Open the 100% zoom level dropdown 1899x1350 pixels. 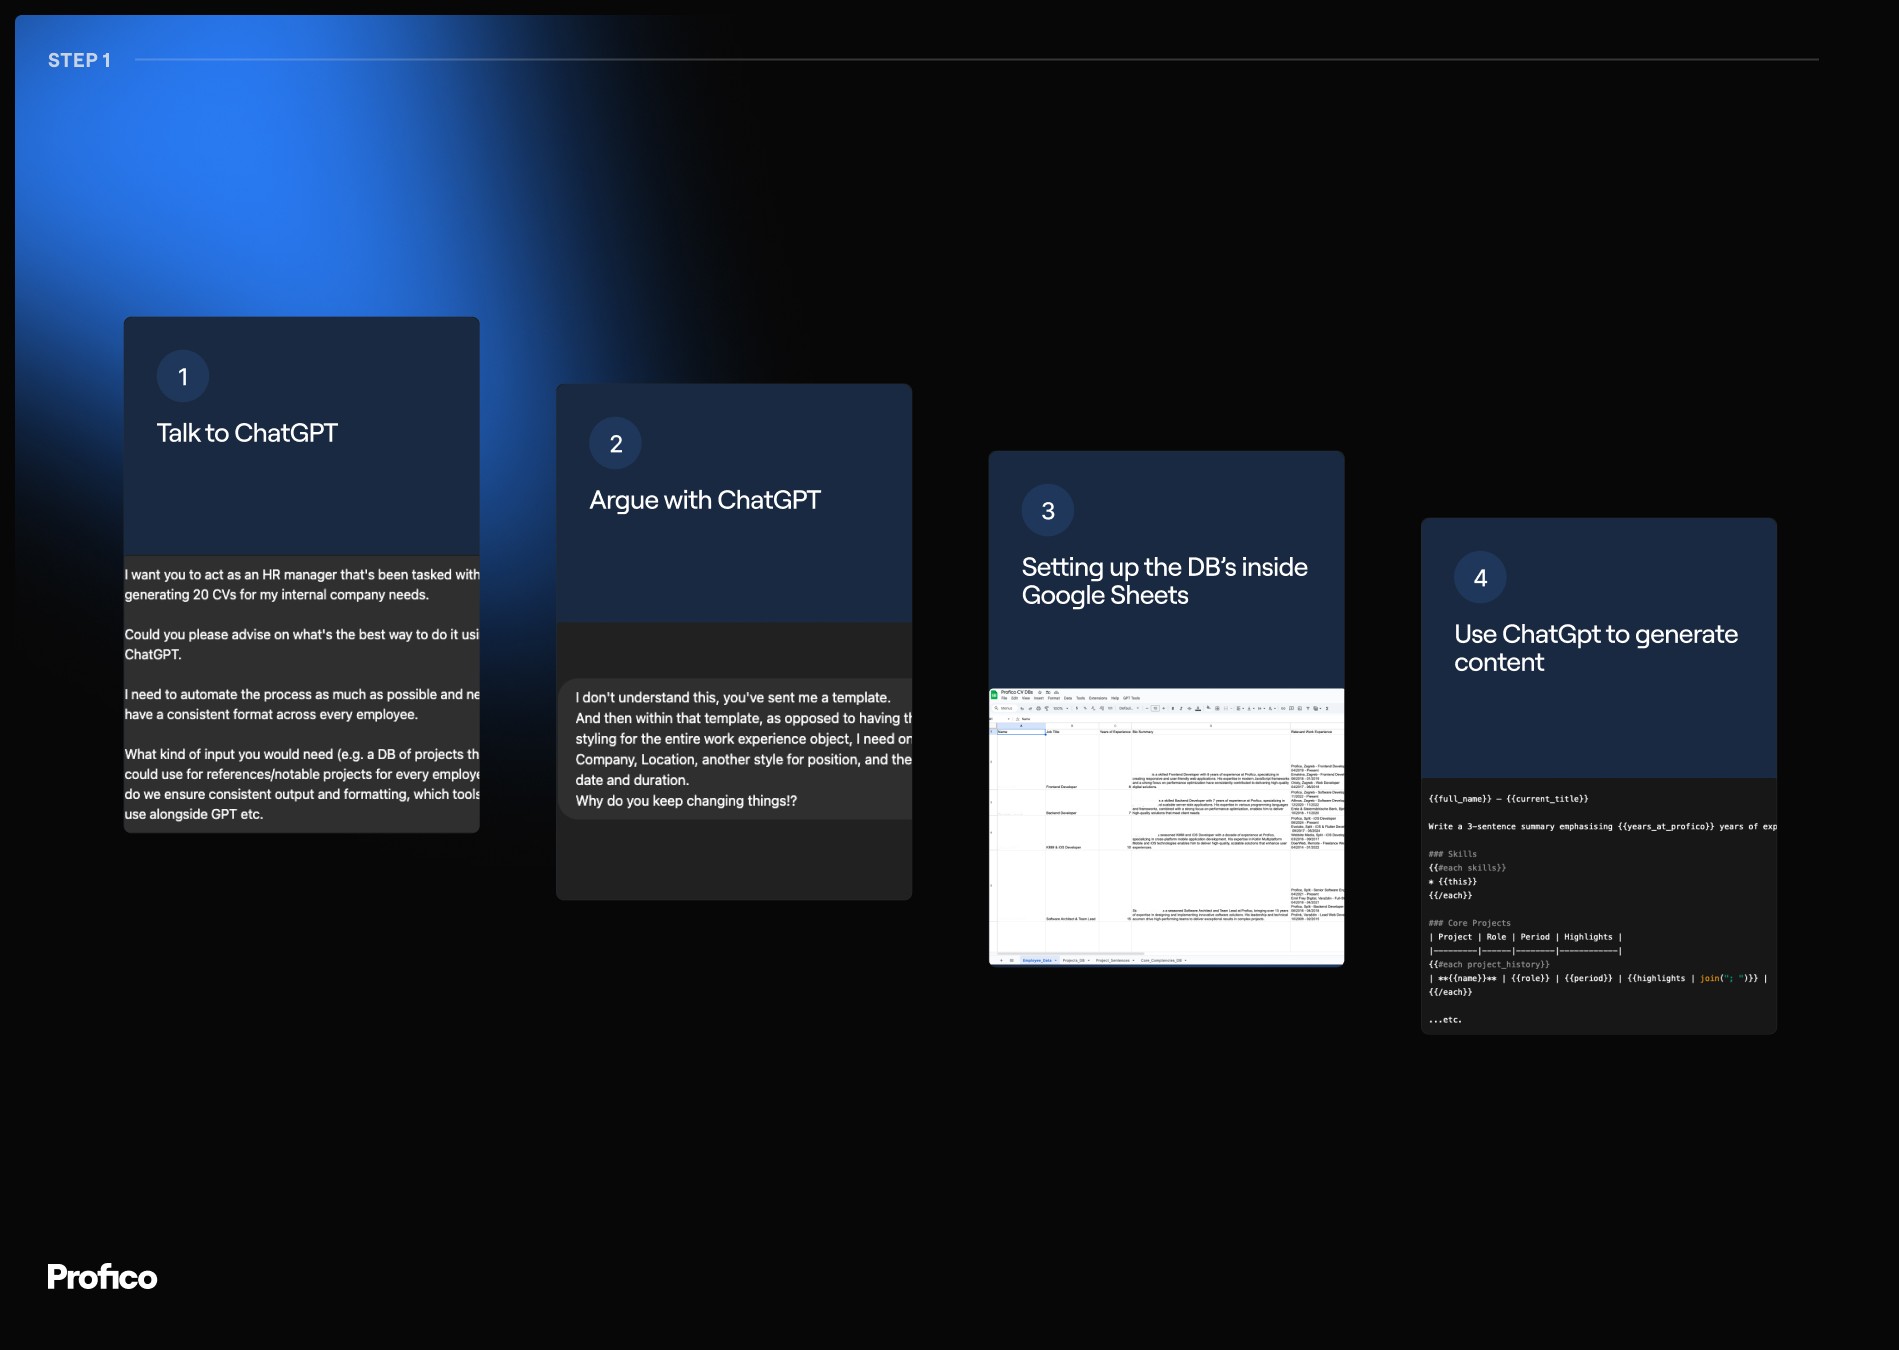pos(1060,709)
